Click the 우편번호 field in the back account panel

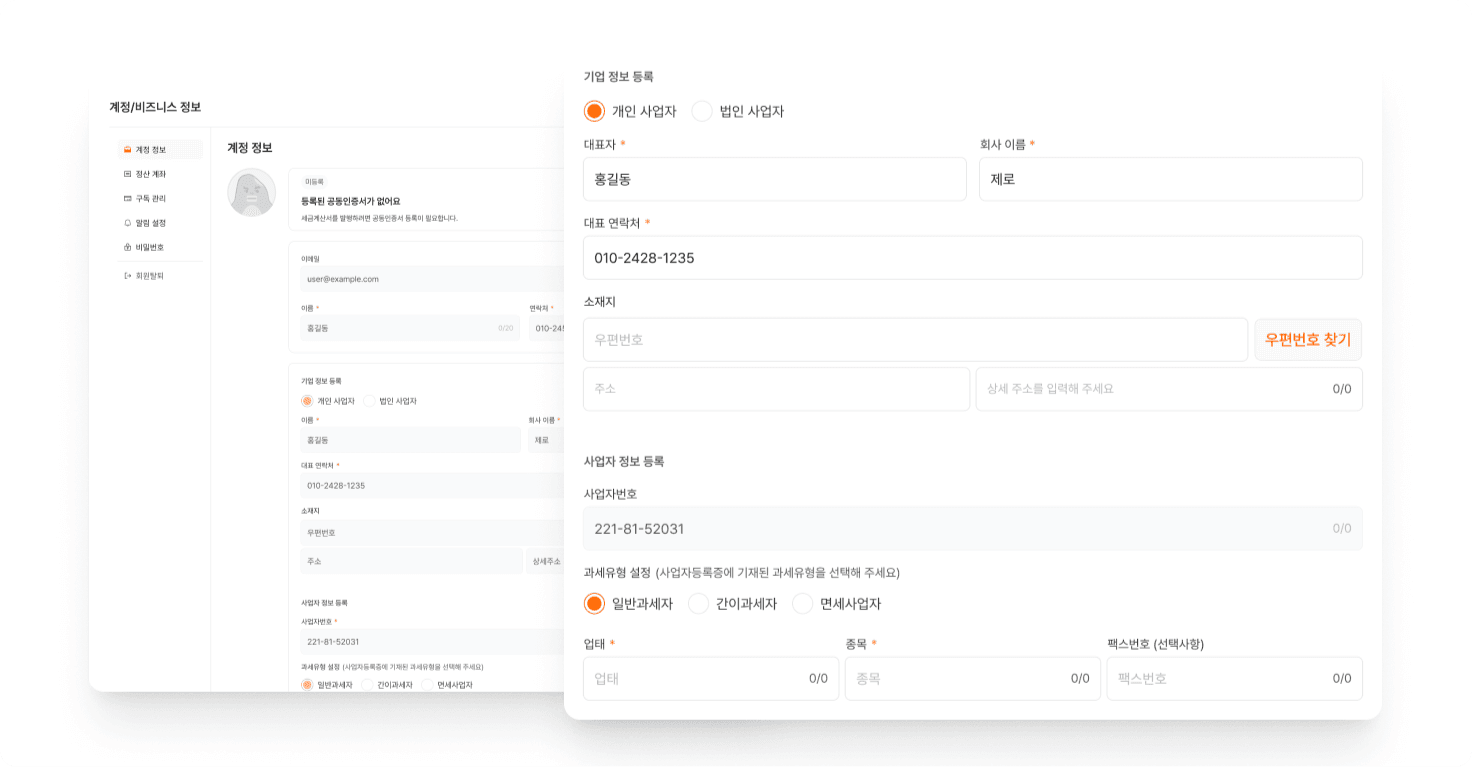(x=433, y=533)
